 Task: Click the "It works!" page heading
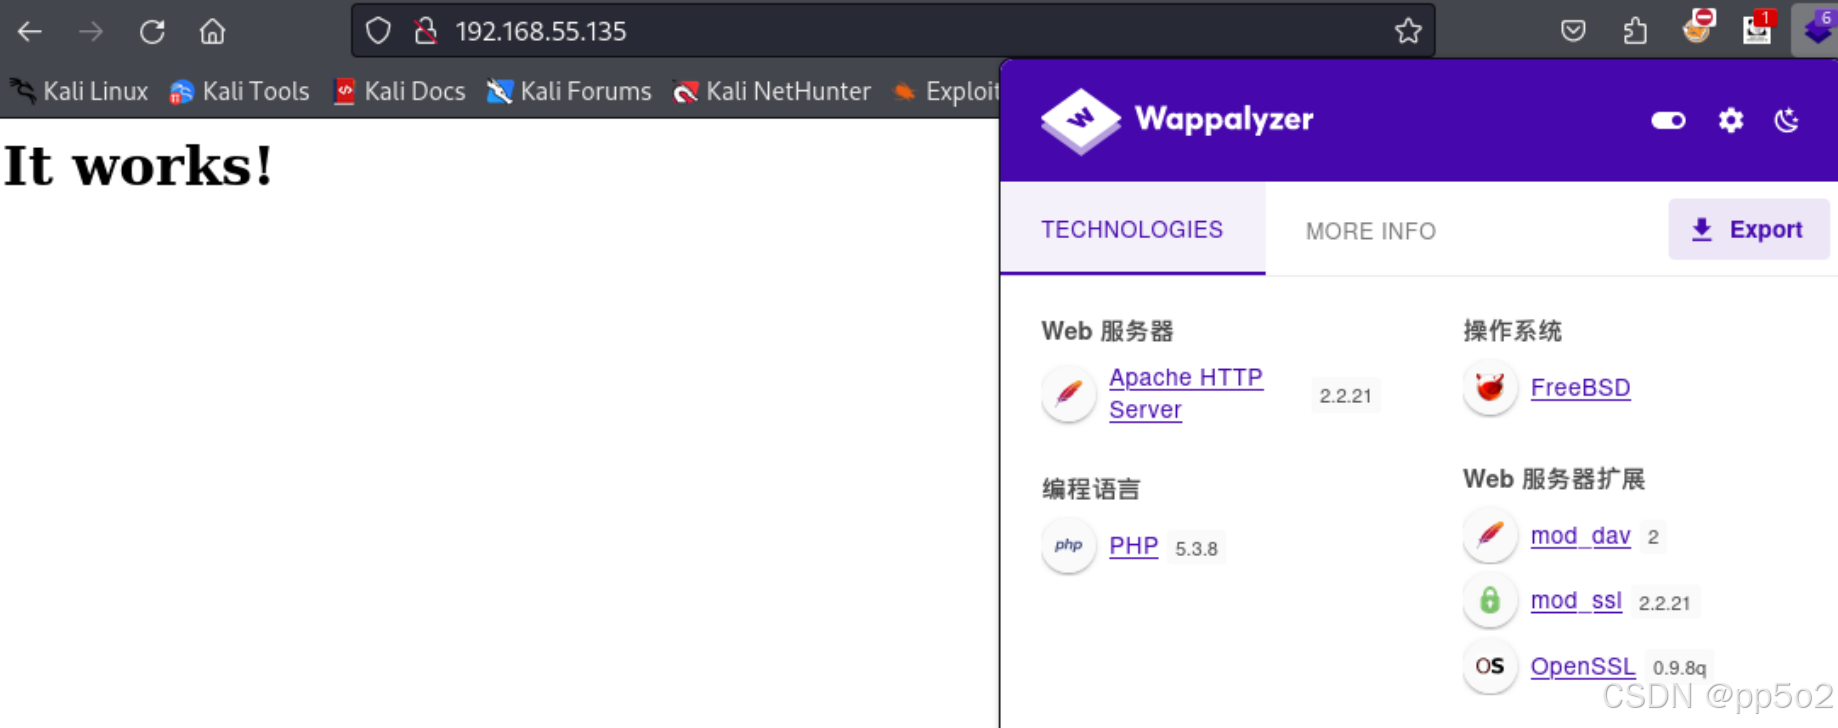(x=138, y=166)
